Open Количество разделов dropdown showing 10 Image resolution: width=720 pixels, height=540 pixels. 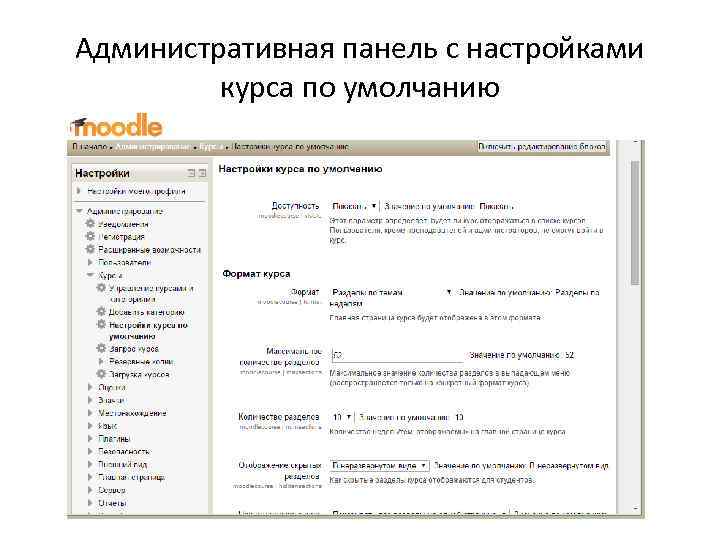(342, 417)
